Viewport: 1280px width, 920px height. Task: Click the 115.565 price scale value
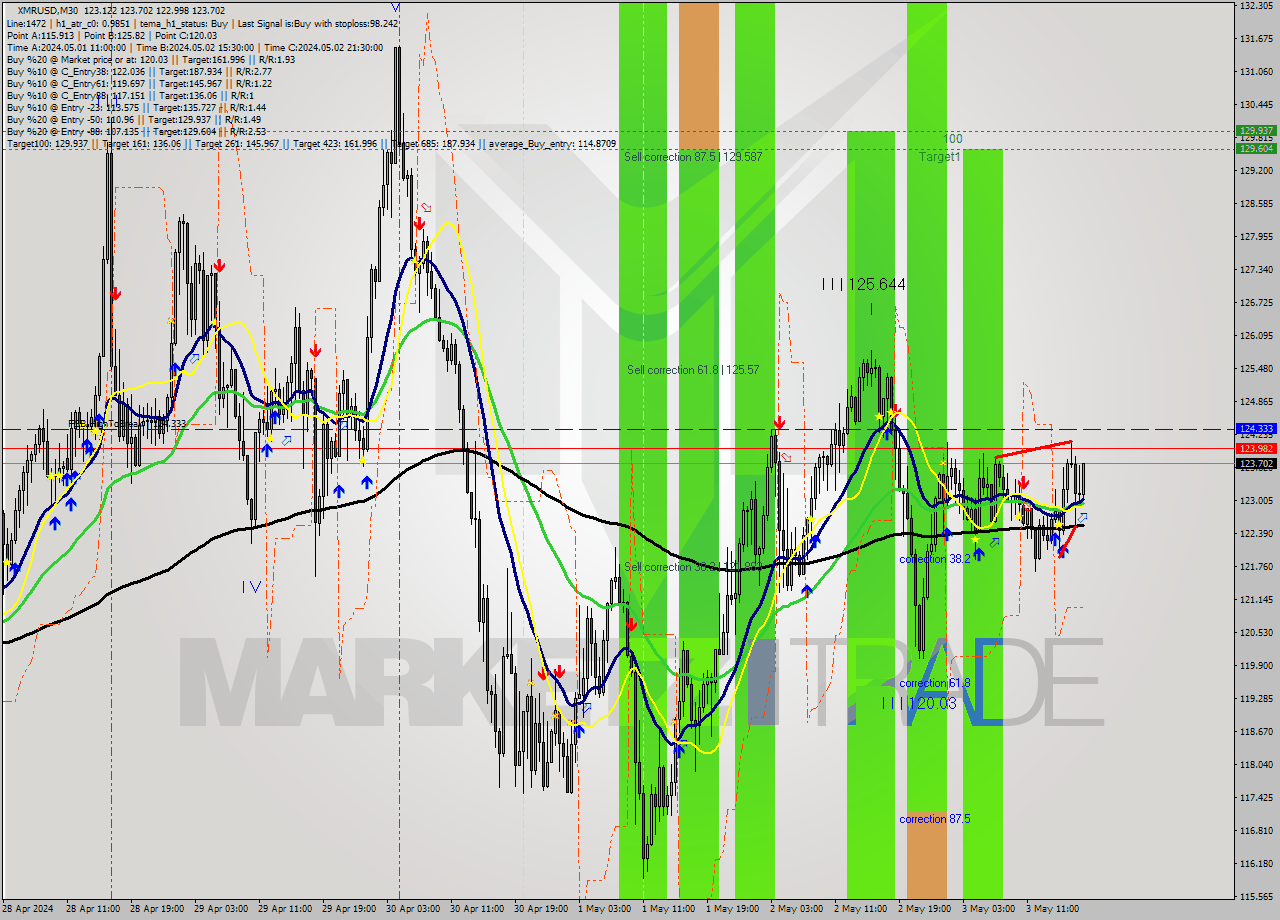pyautogui.click(x=1256, y=896)
